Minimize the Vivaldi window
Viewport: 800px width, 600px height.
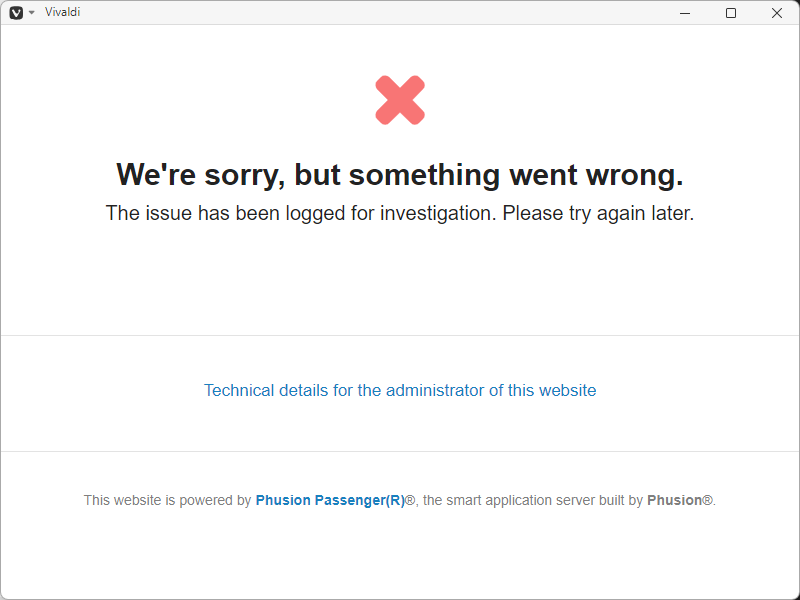coord(684,13)
